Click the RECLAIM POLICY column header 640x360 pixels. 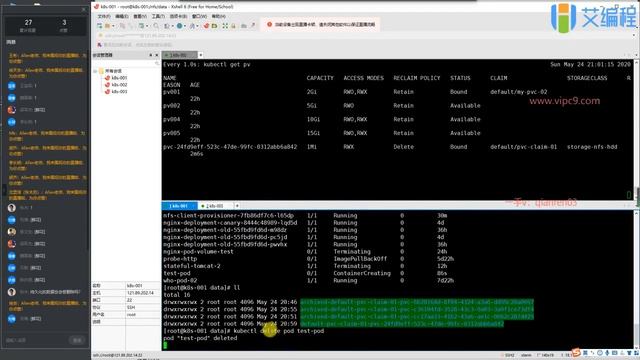coord(417,78)
